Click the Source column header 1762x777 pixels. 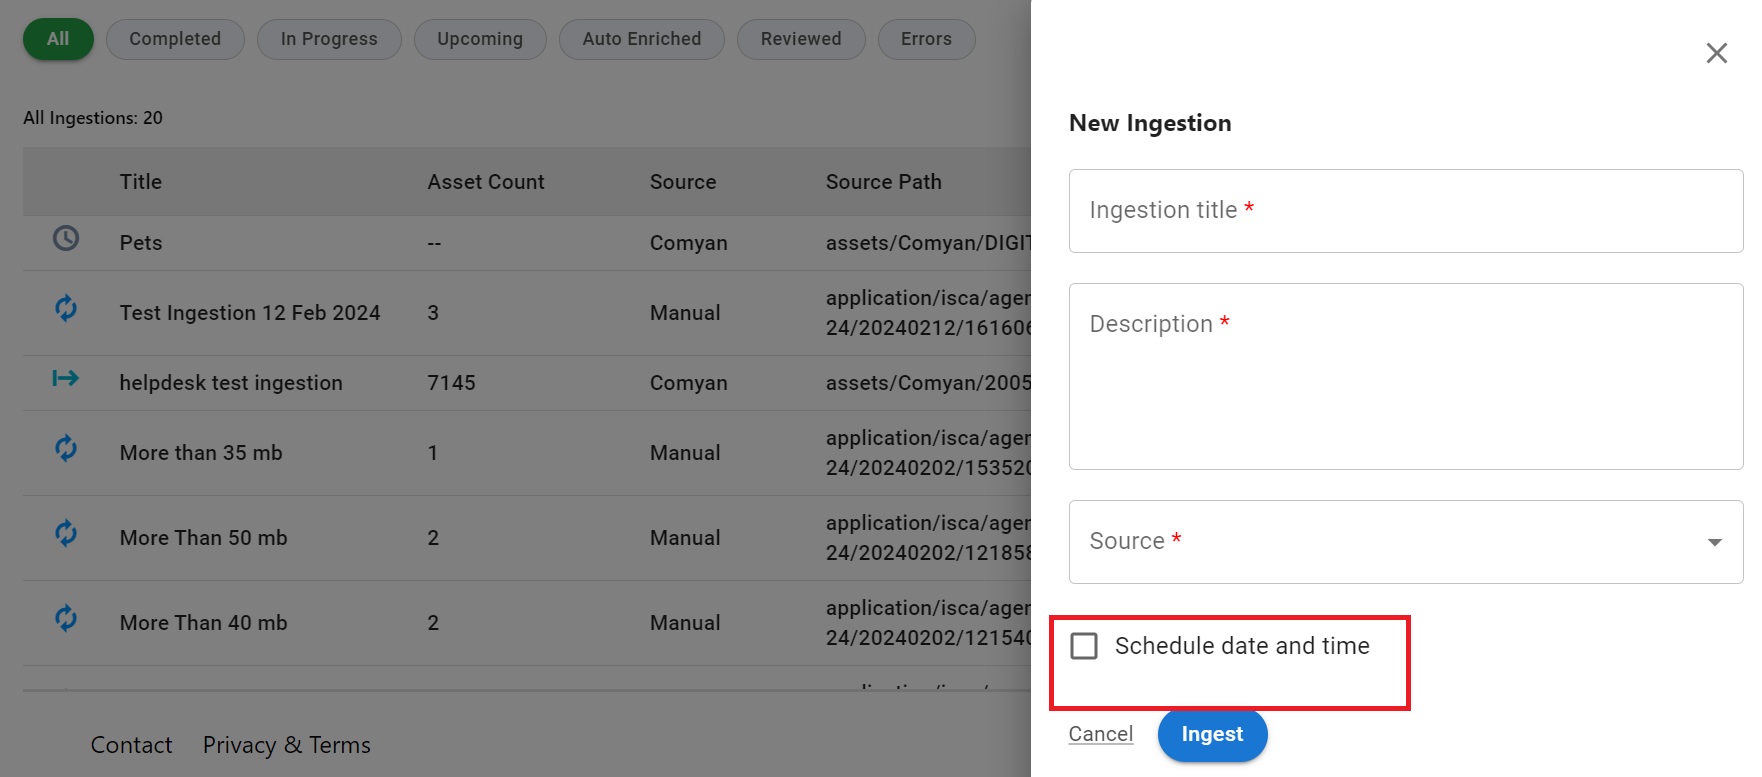point(683,182)
